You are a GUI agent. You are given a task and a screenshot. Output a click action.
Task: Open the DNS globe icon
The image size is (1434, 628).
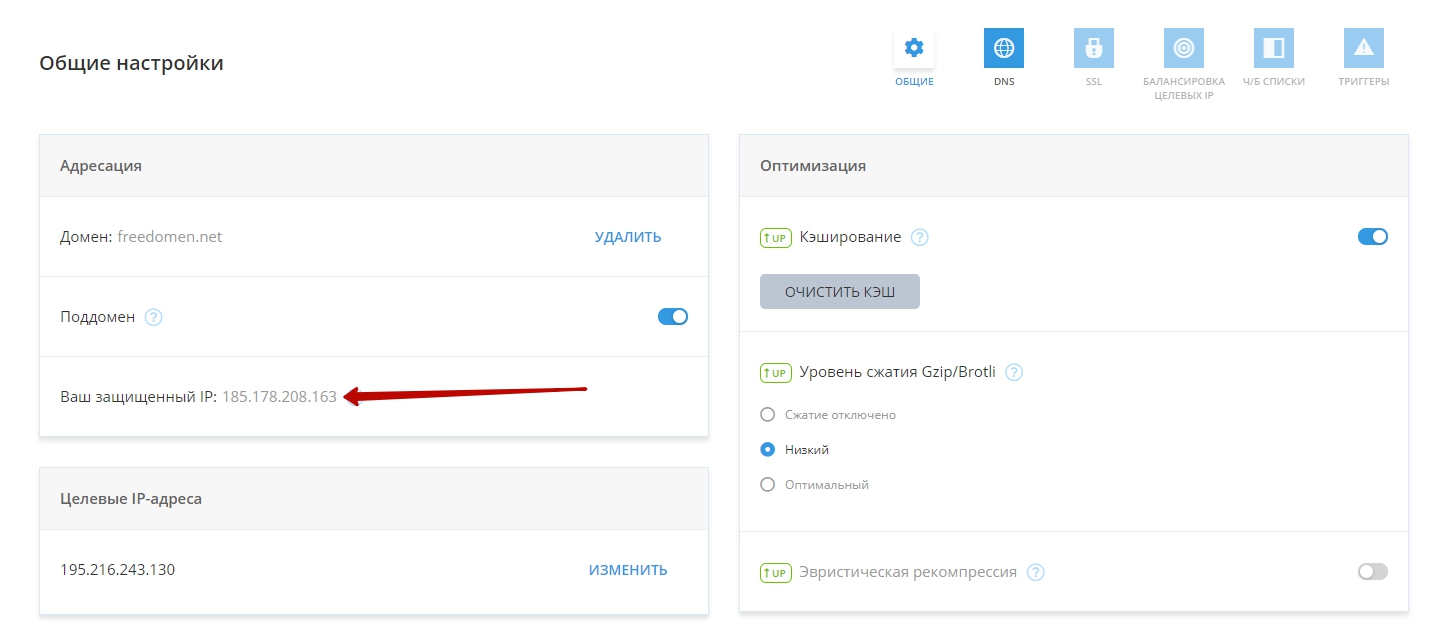point(1003,48)
